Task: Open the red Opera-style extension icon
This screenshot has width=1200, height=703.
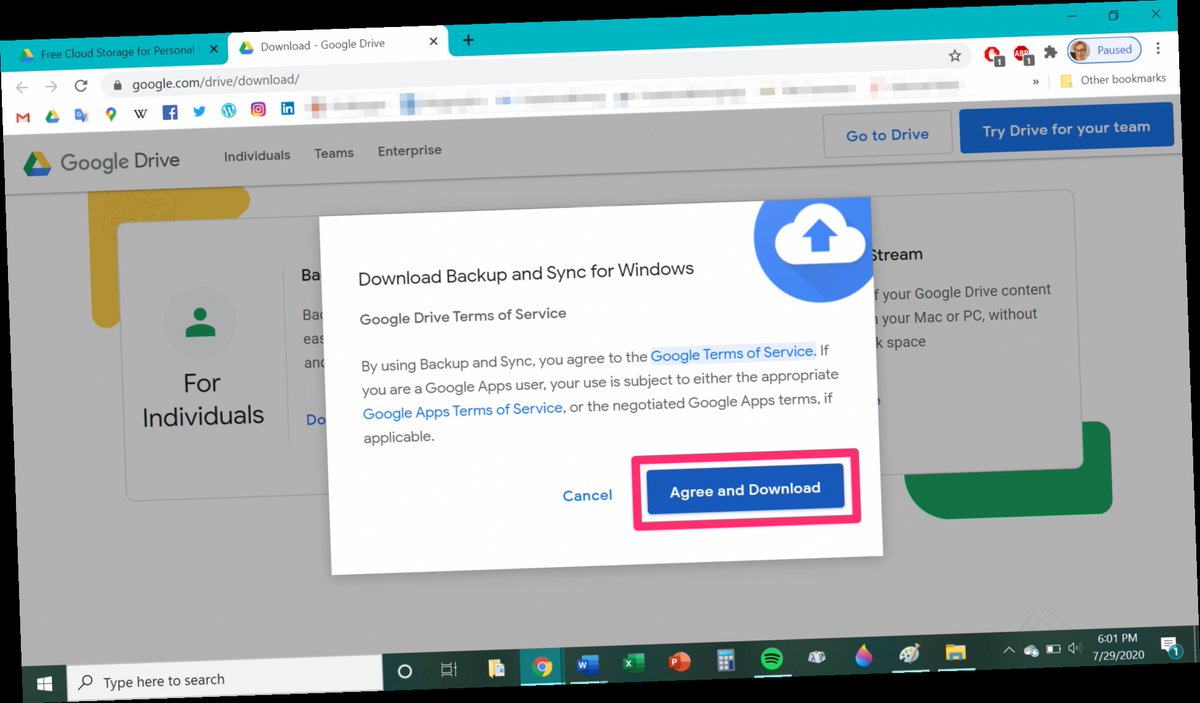Action: point(992,55)
